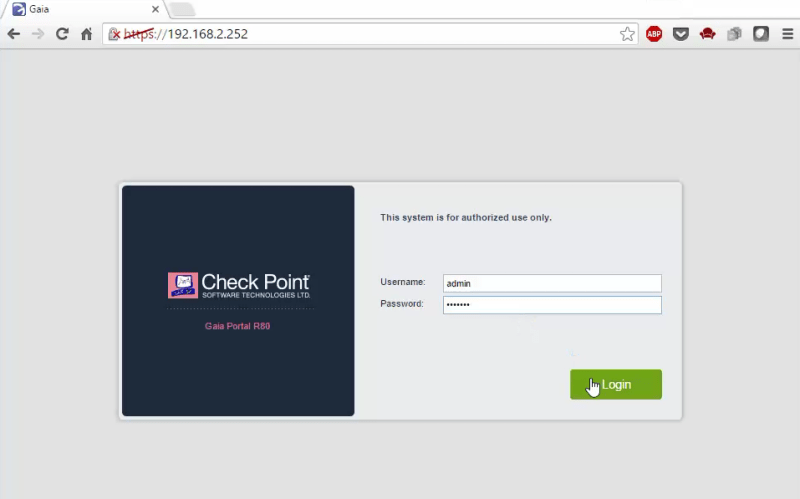Click into the Password field
Image resolution: width=800 pixels, height=499 pixels.
pos(552,305)
